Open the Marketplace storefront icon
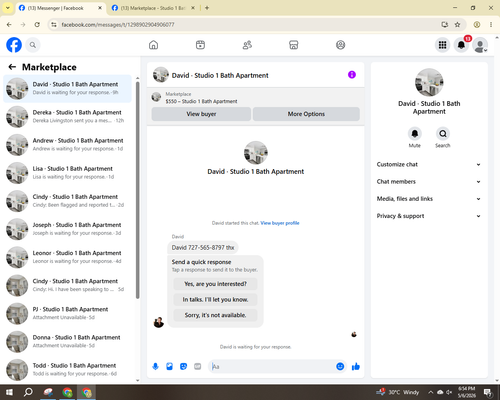Screen dimensions: 500x400 (294, 45)
